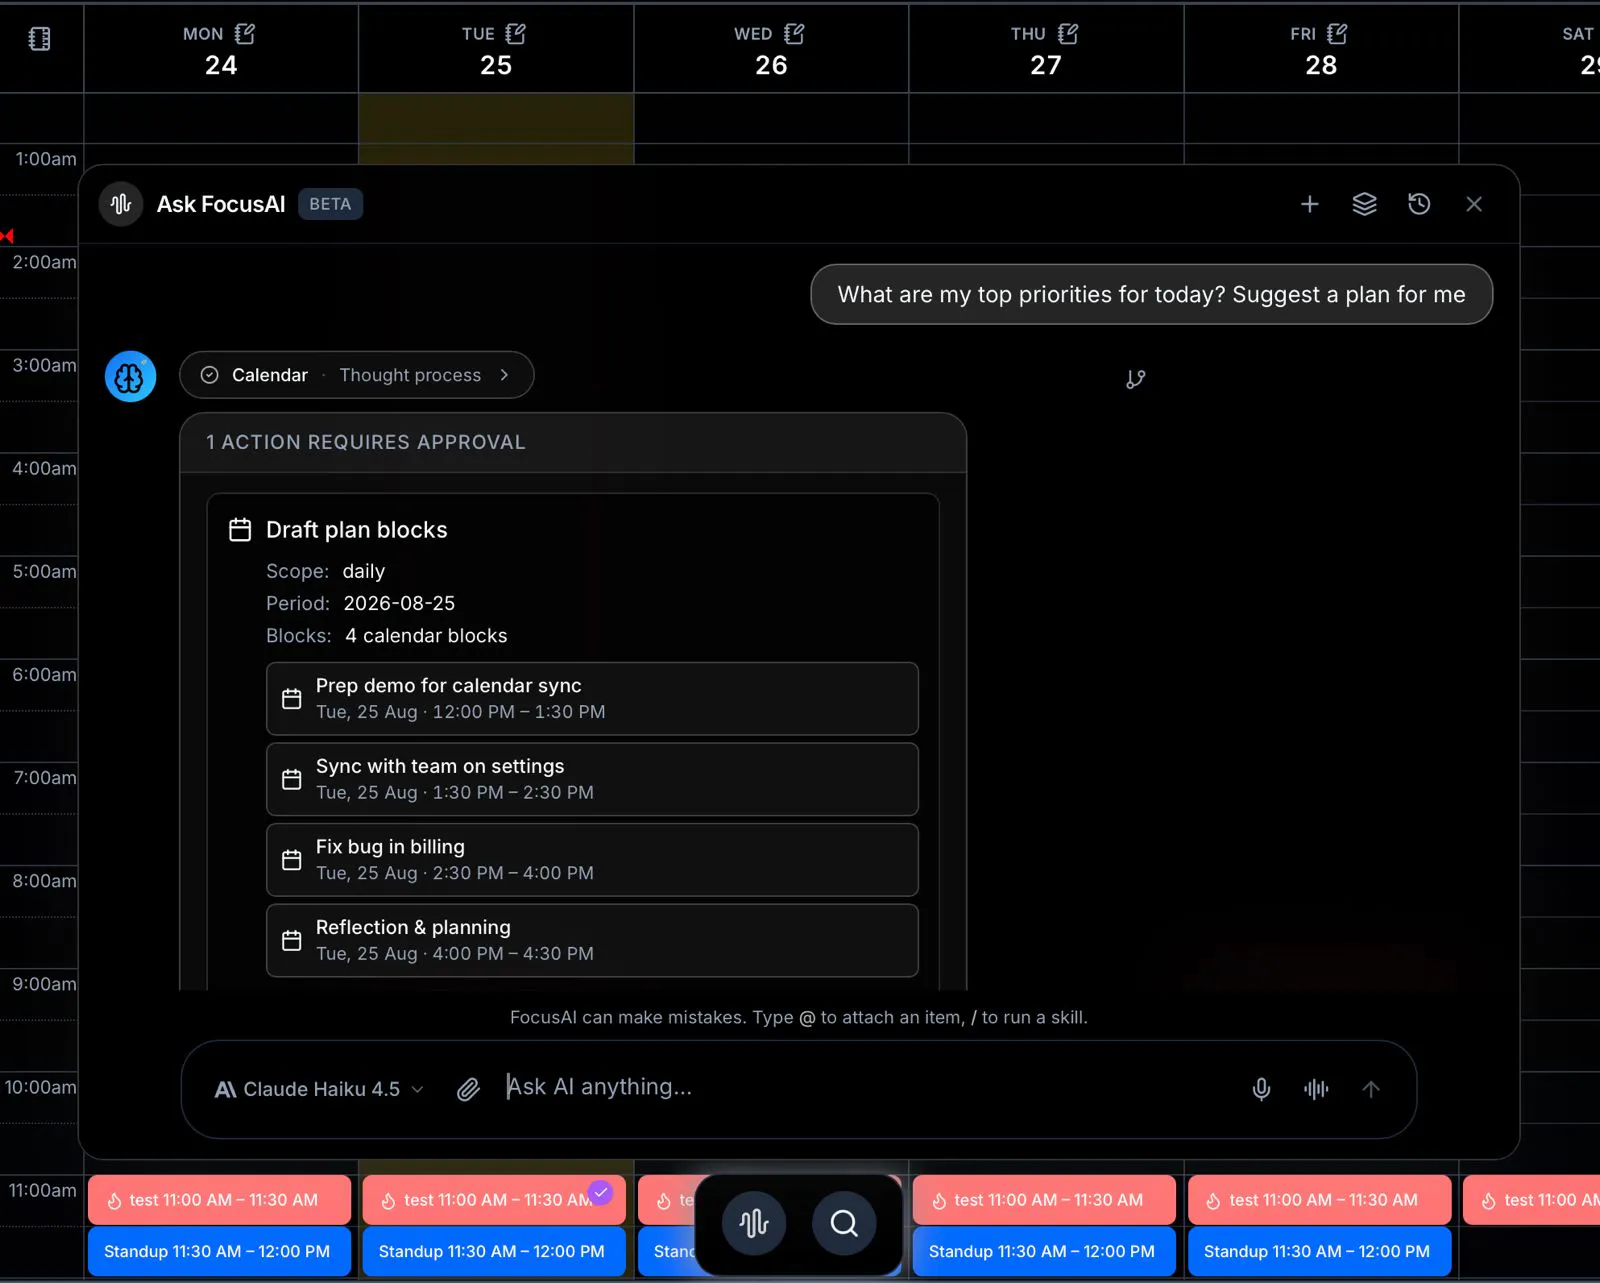The height and width of the screenshot is (1283, 1600).
Task: Click the BETA badge
Action: coord(330,204)
